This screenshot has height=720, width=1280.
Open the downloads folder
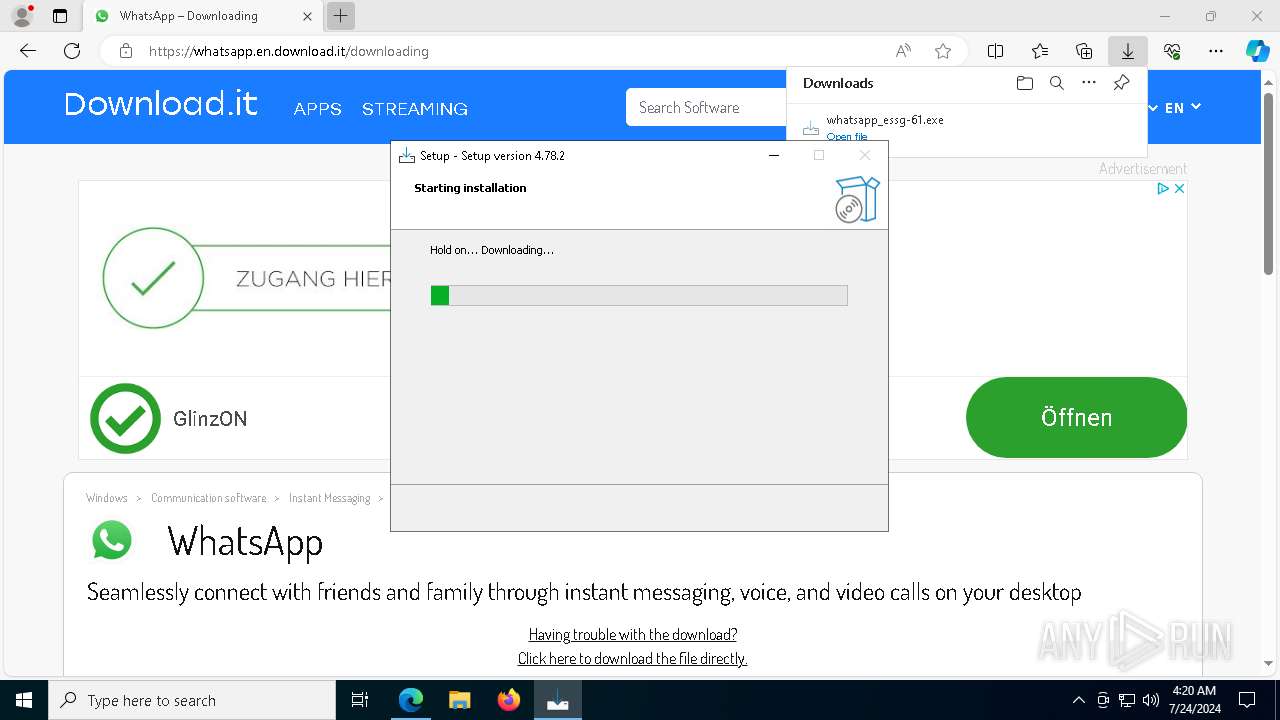pos(1024,83)
